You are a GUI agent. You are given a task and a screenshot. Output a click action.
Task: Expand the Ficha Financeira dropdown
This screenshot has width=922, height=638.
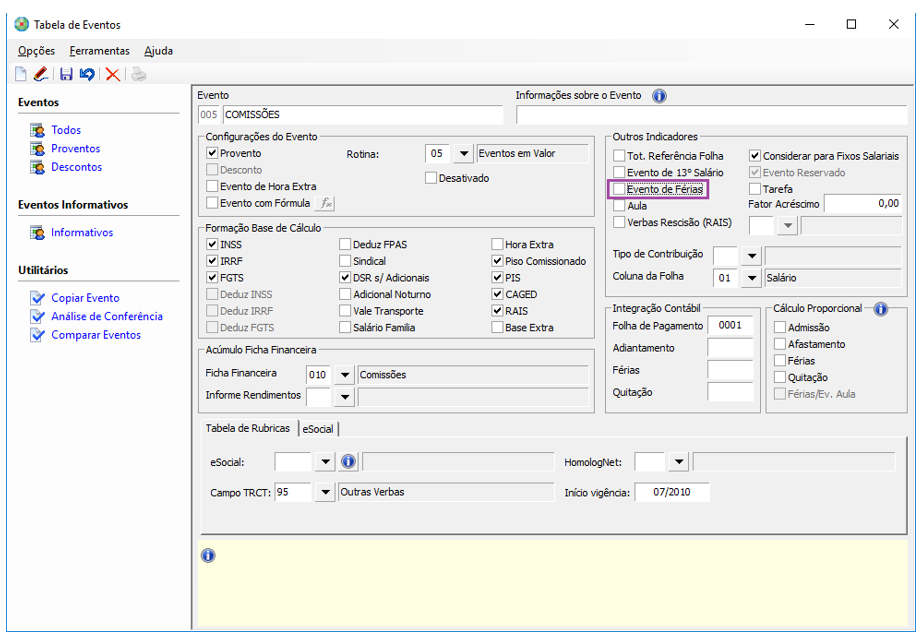[x=345, y=375]
